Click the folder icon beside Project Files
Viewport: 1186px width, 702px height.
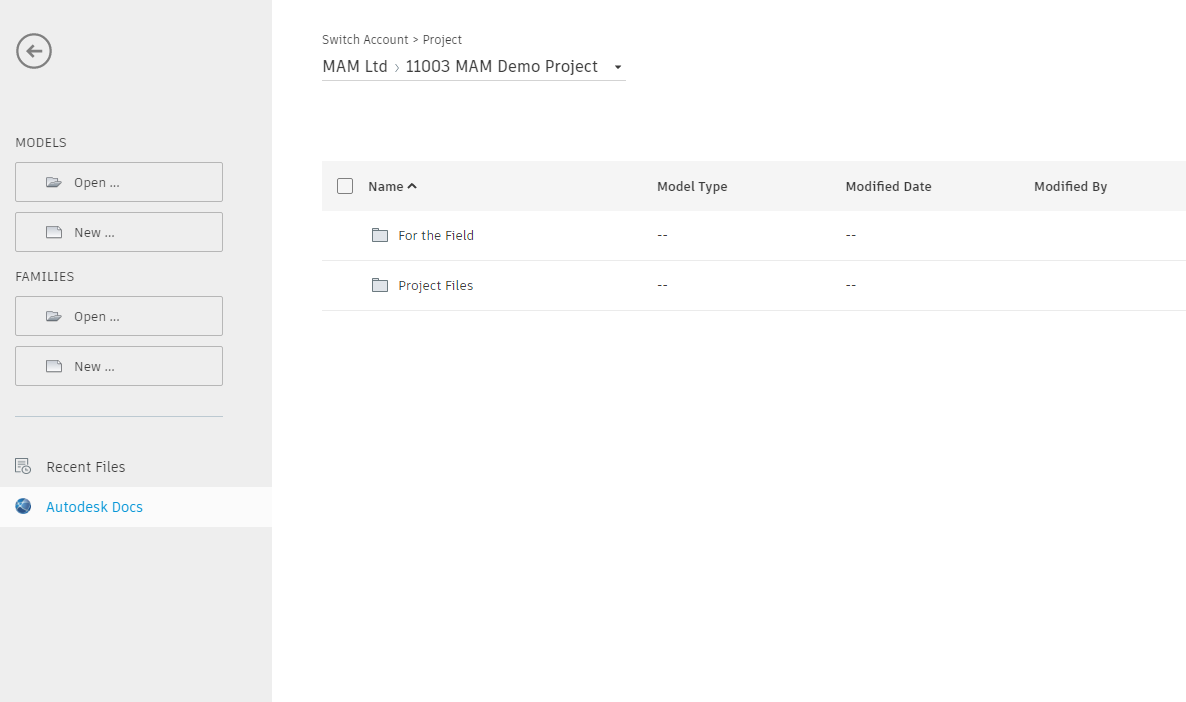coord(380,285)
